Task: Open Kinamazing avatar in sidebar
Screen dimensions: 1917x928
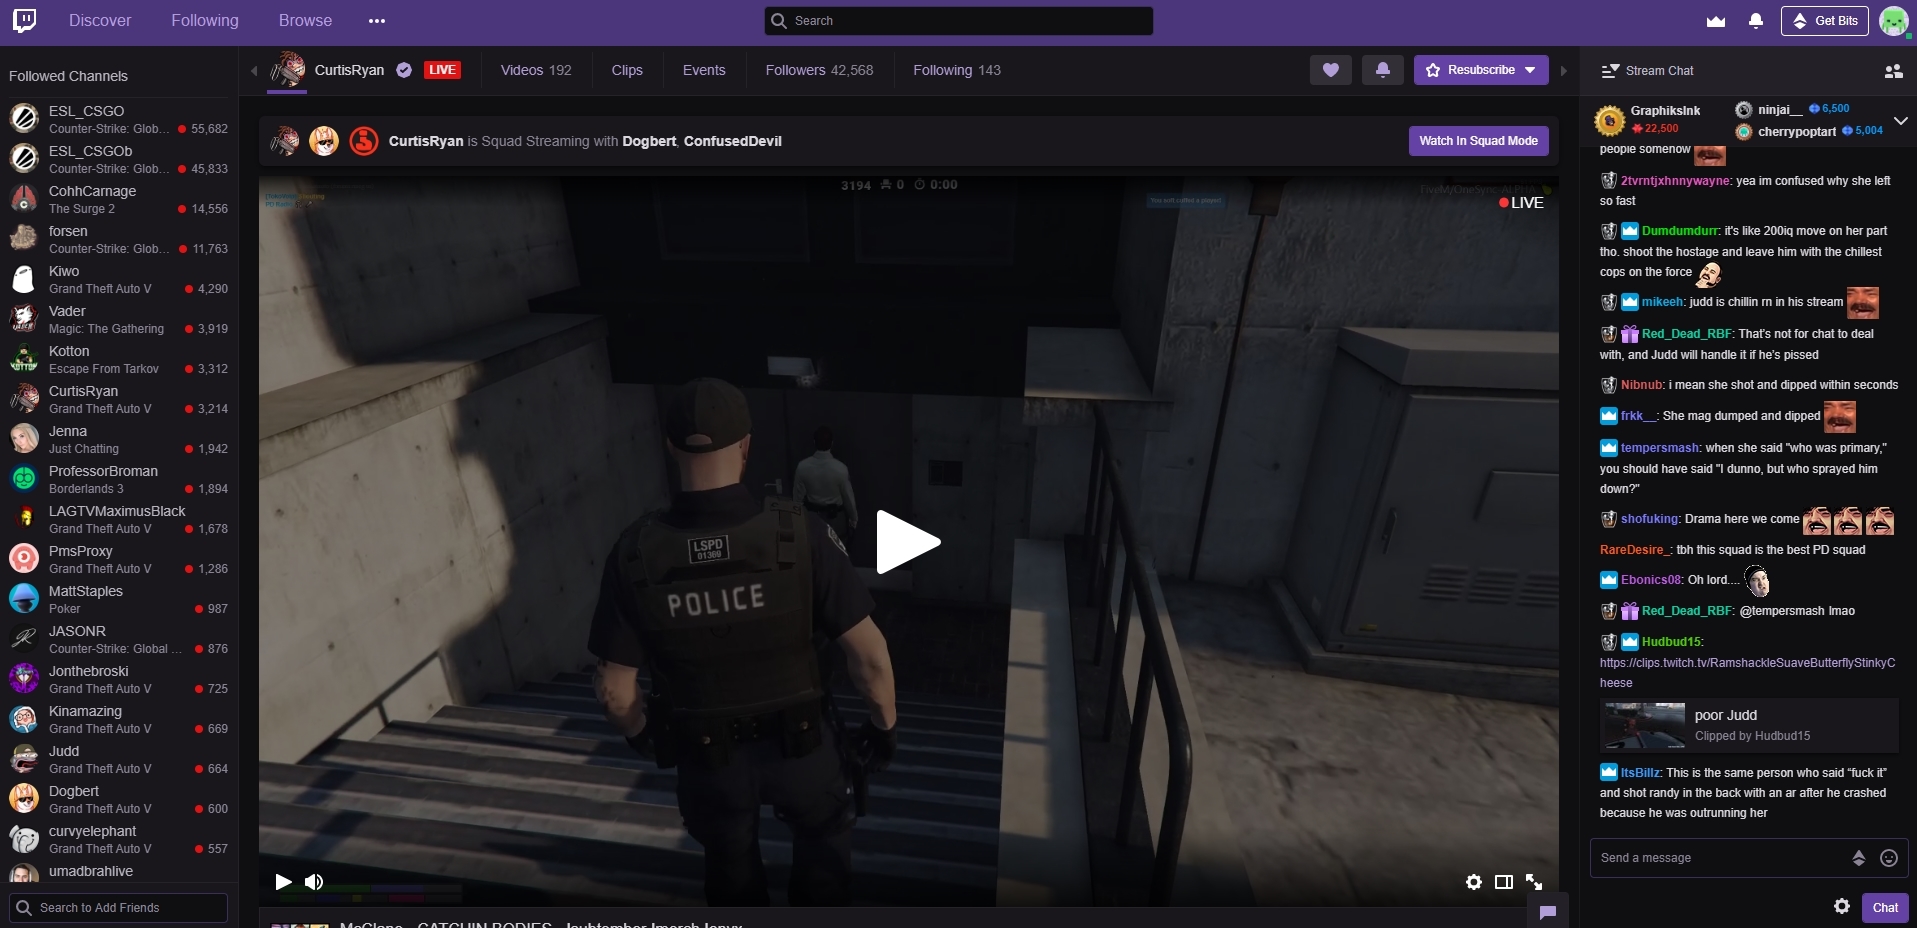Action: 24,719
